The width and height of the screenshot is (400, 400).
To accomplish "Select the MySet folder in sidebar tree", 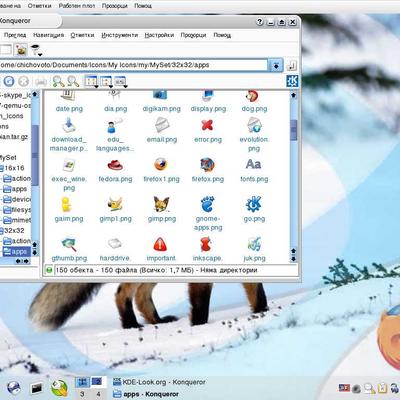I will tap(8, 157).
